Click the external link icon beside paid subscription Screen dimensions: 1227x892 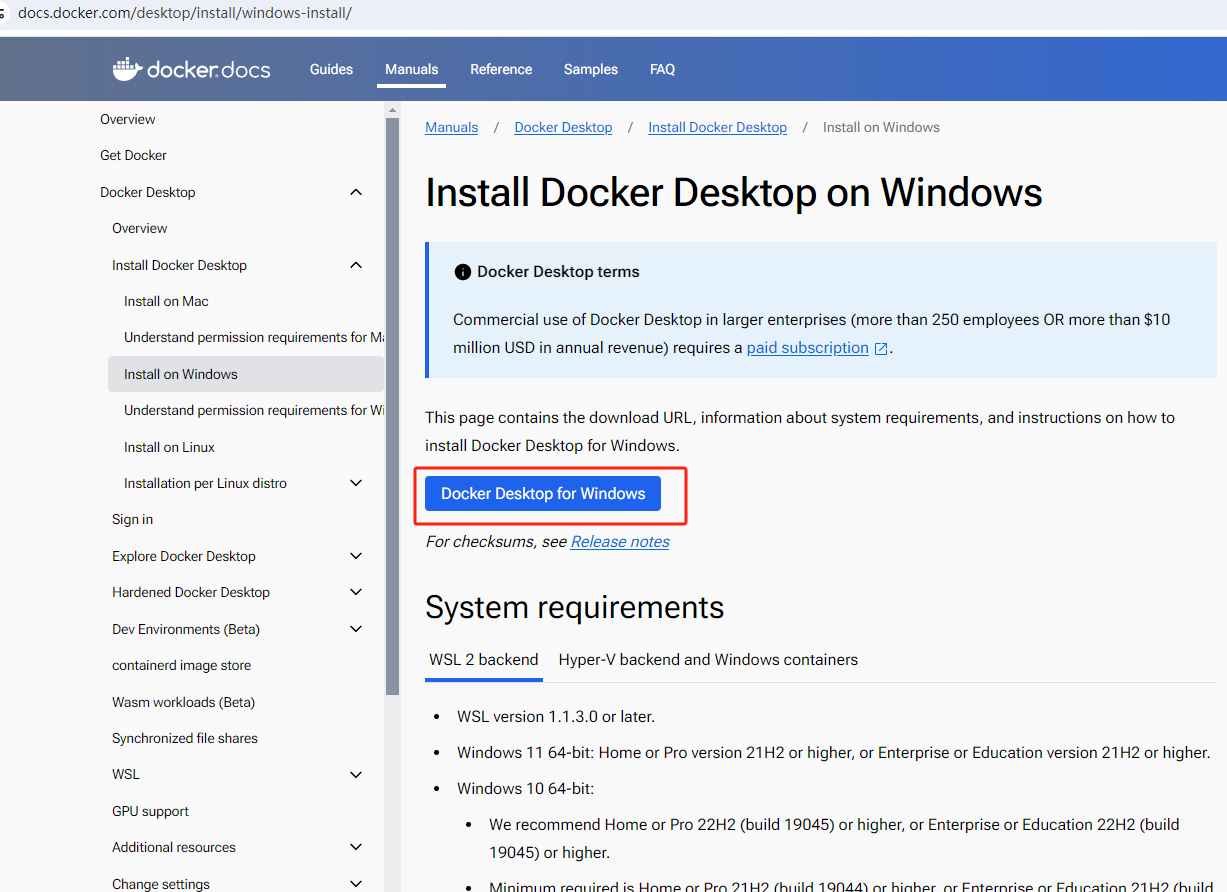point(881,349)
